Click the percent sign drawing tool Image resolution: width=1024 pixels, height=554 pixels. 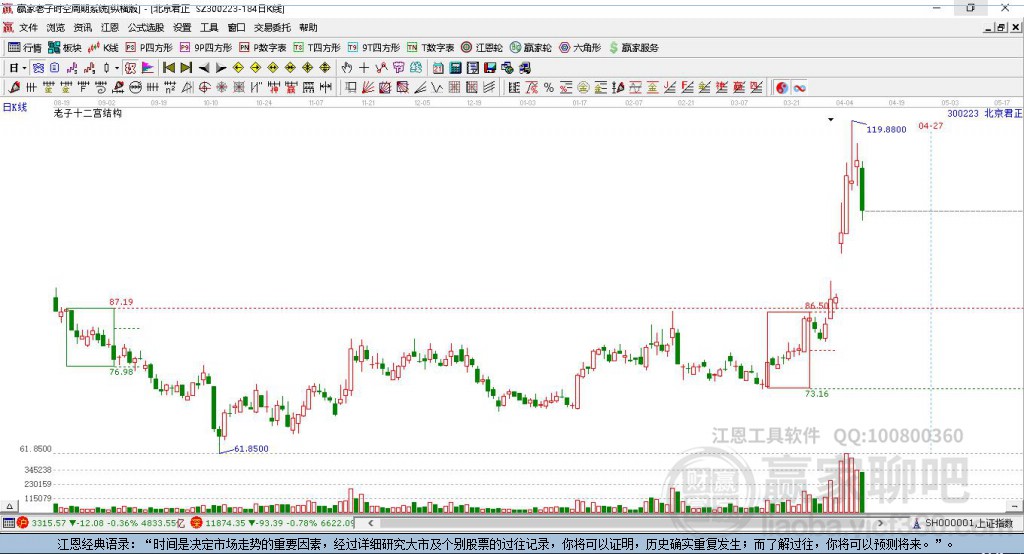[x=549, y=88]
